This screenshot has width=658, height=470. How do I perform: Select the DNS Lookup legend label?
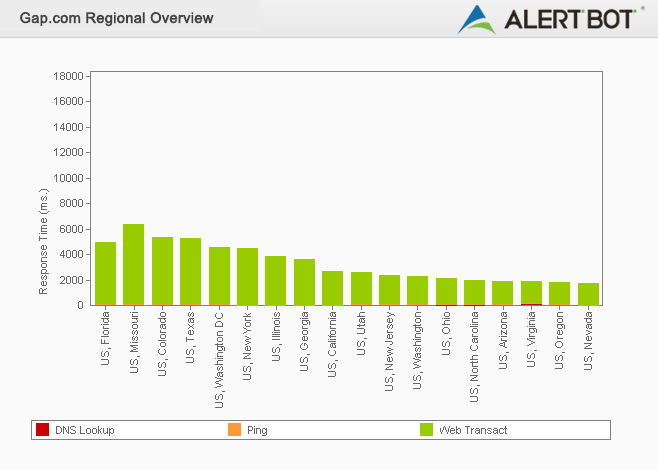tap(84, 430)
